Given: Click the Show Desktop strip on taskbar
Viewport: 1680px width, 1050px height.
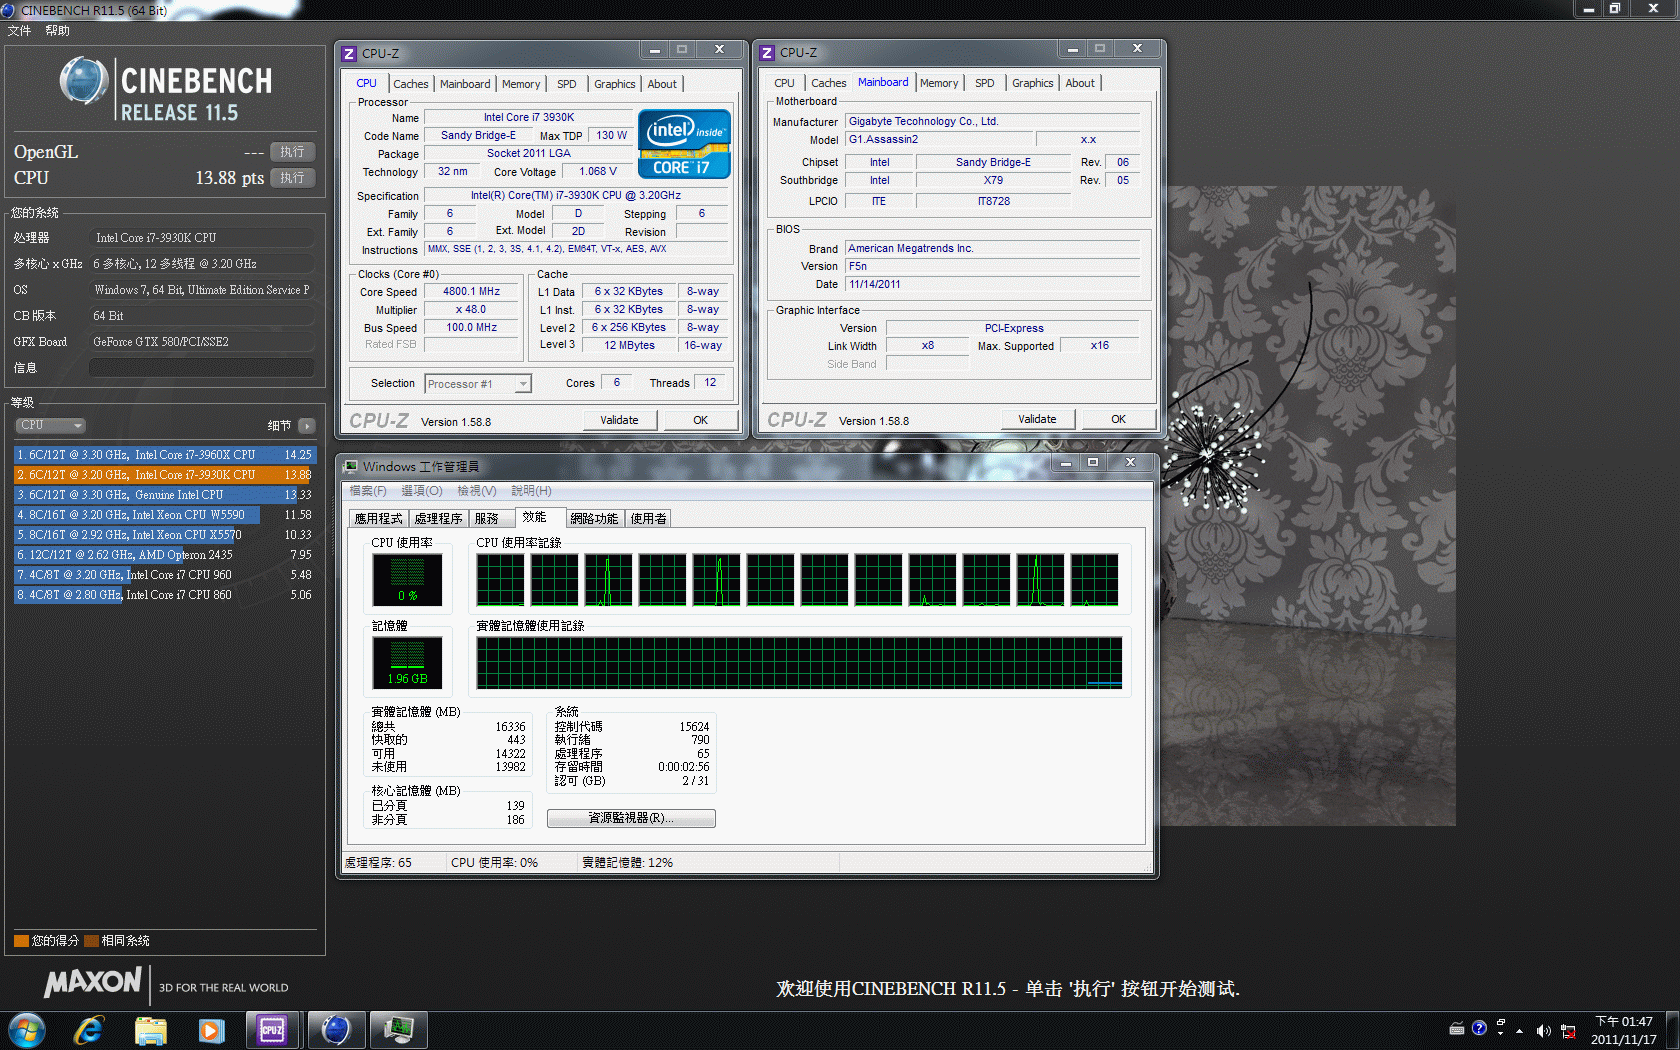Looking at the screenshot, I should point(1673,1030).
